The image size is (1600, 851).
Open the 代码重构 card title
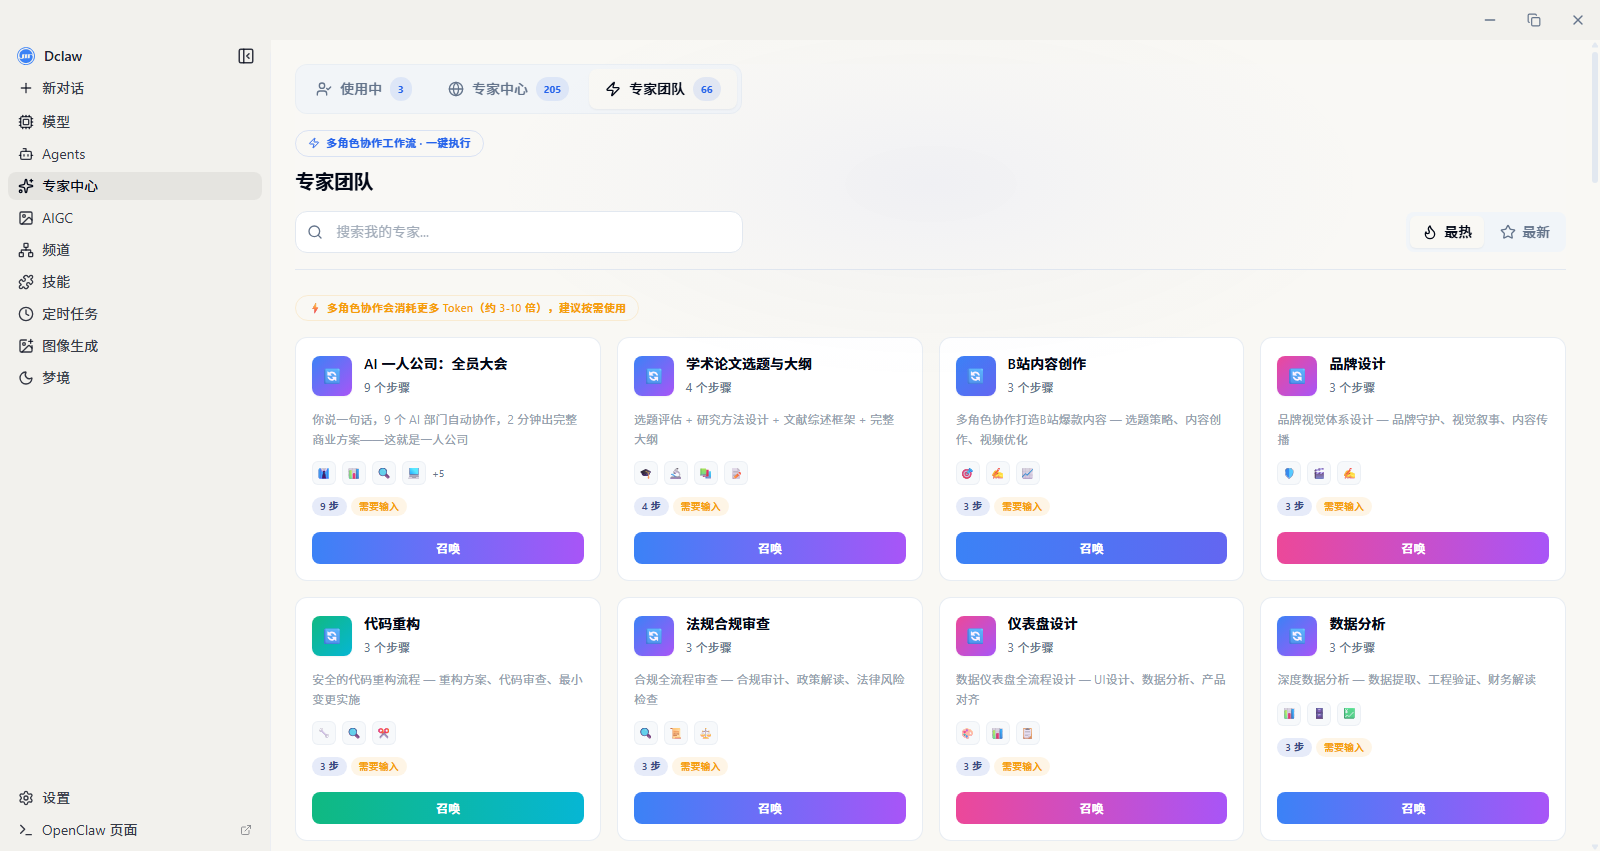(392, 624)
